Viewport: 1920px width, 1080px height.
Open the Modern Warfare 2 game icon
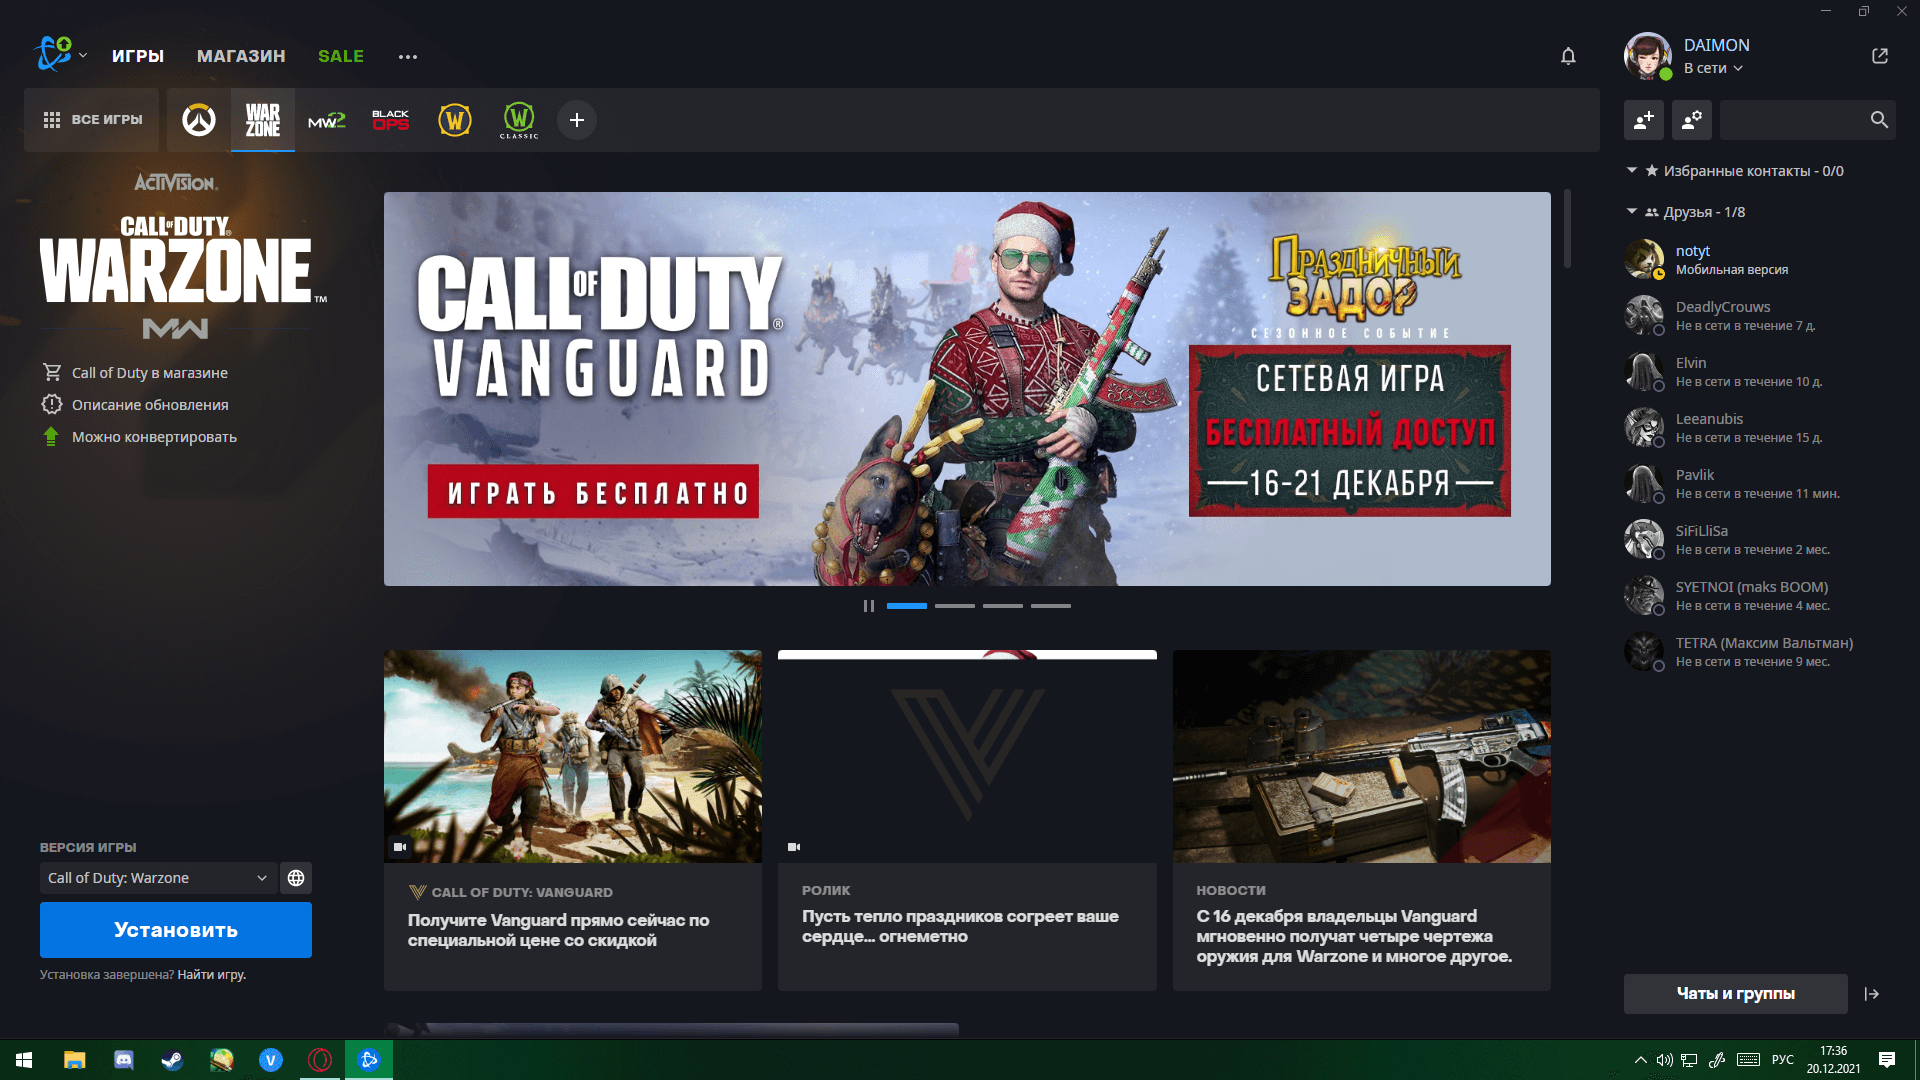327,120
